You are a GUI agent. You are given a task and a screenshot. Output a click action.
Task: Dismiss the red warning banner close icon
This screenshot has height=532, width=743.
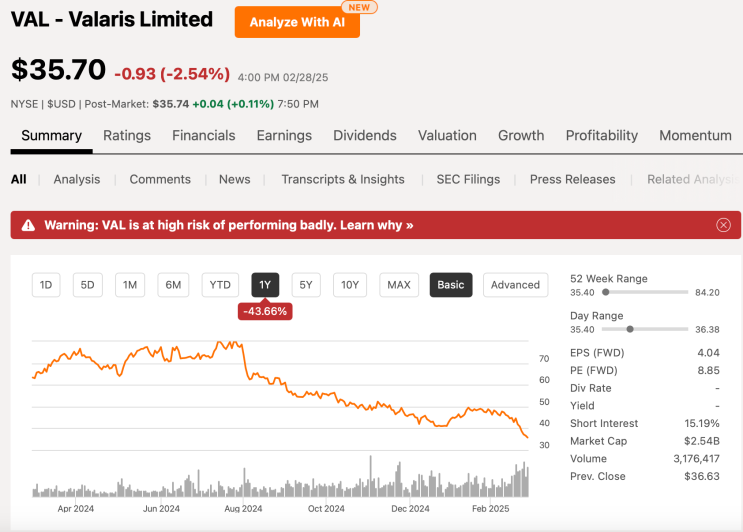[723, 225]
